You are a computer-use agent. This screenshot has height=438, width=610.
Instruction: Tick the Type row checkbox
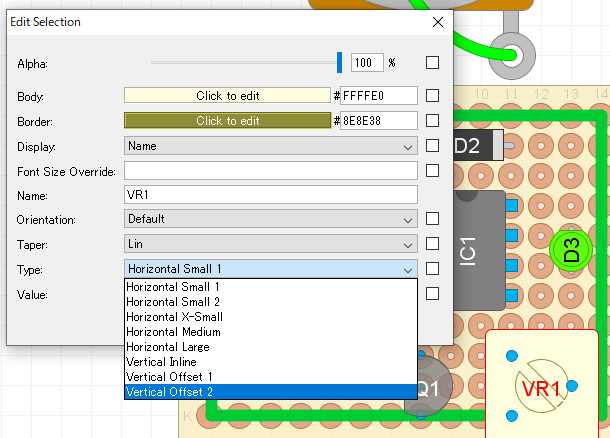click(432, 268)
